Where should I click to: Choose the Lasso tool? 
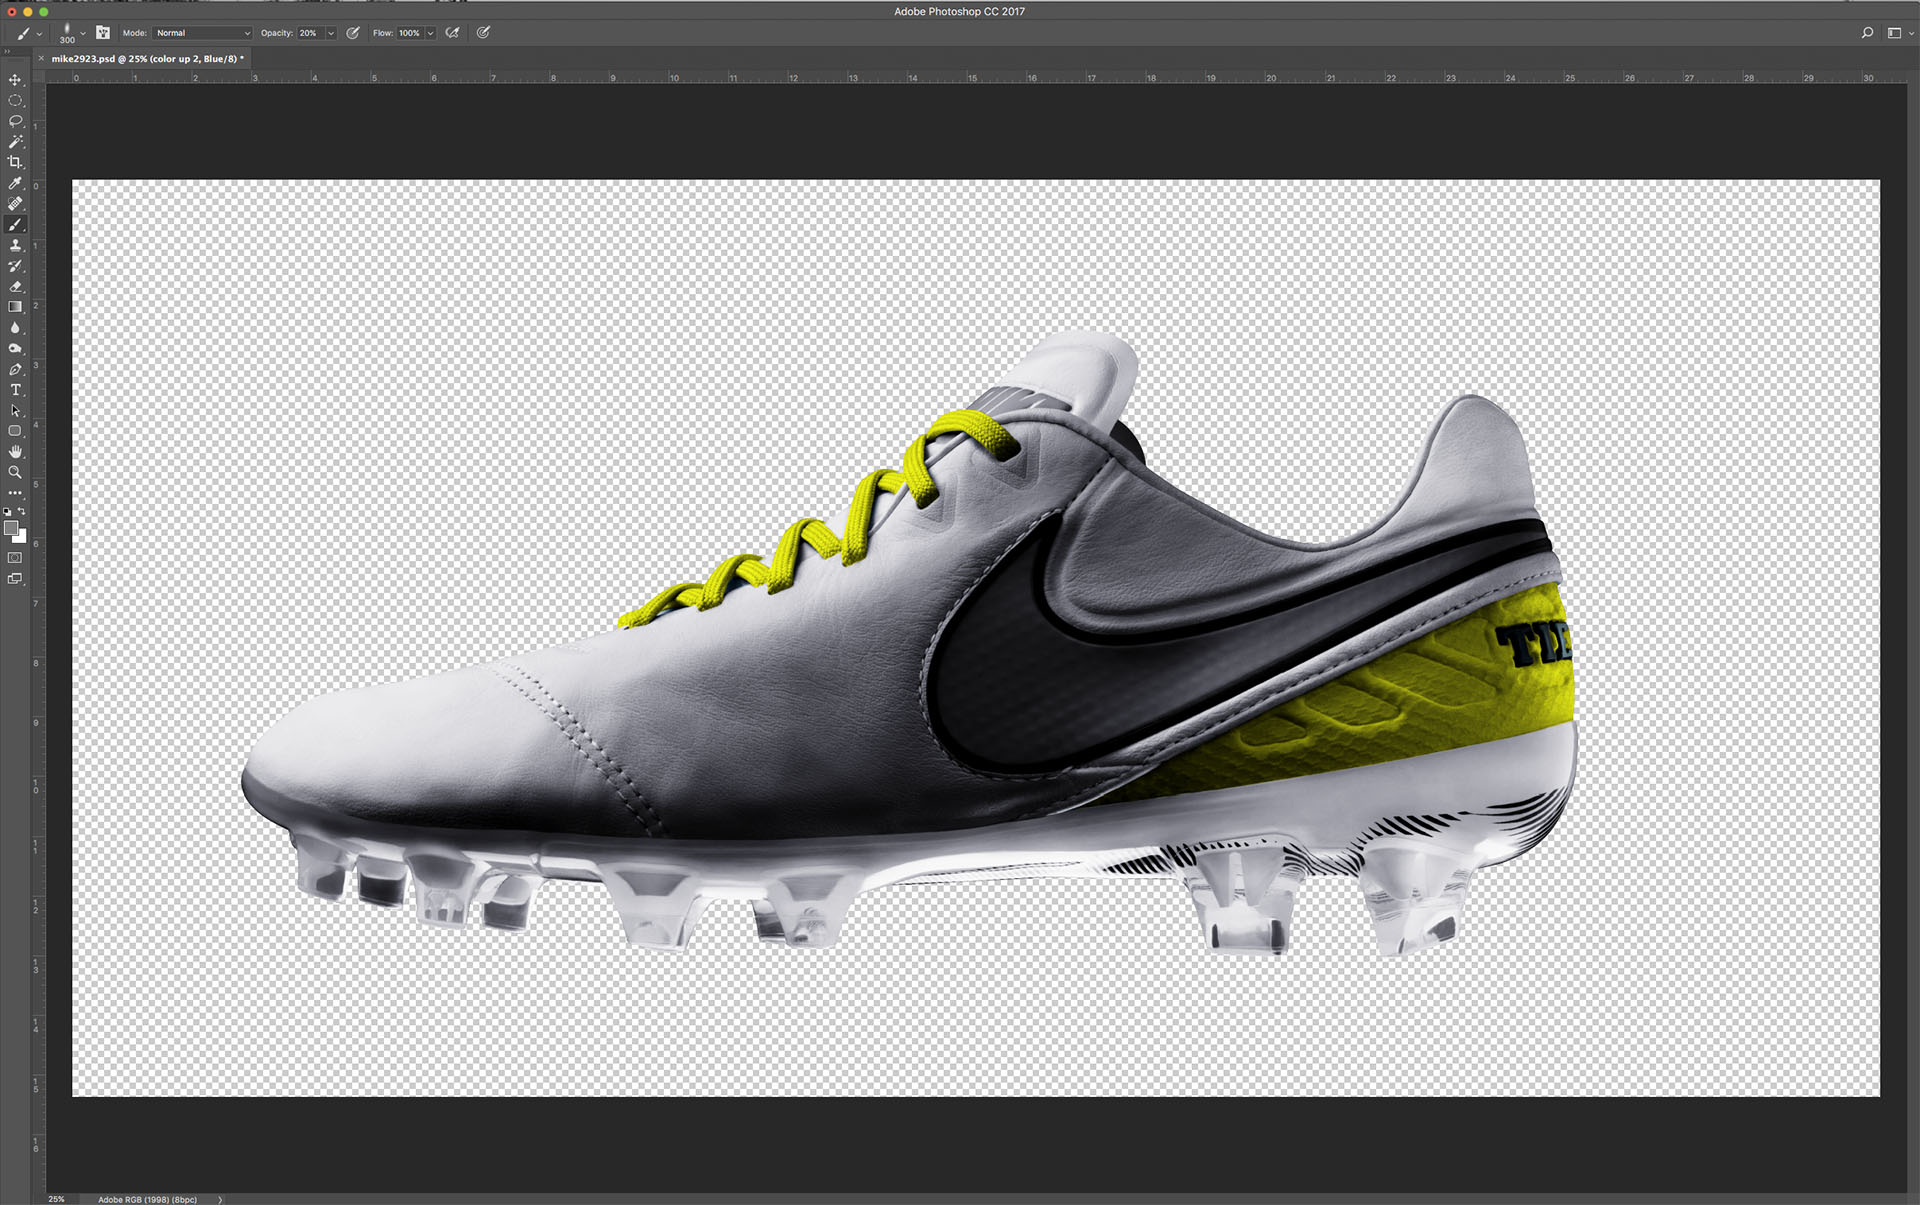(15, 121)
